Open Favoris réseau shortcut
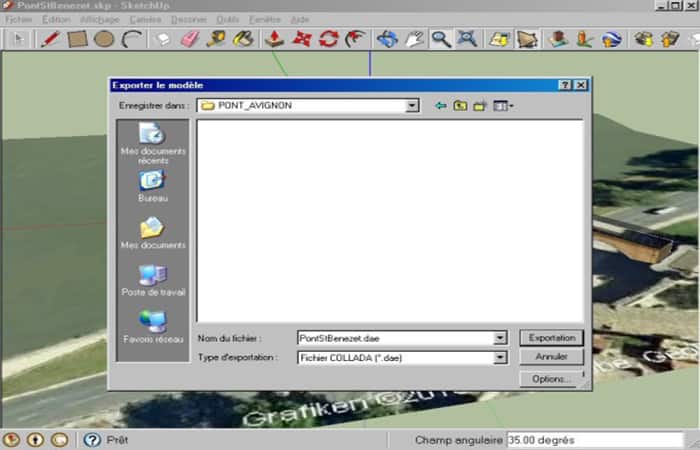Image resolution: width=700 pixels, height=450 pixels. [x=153, y=327]
